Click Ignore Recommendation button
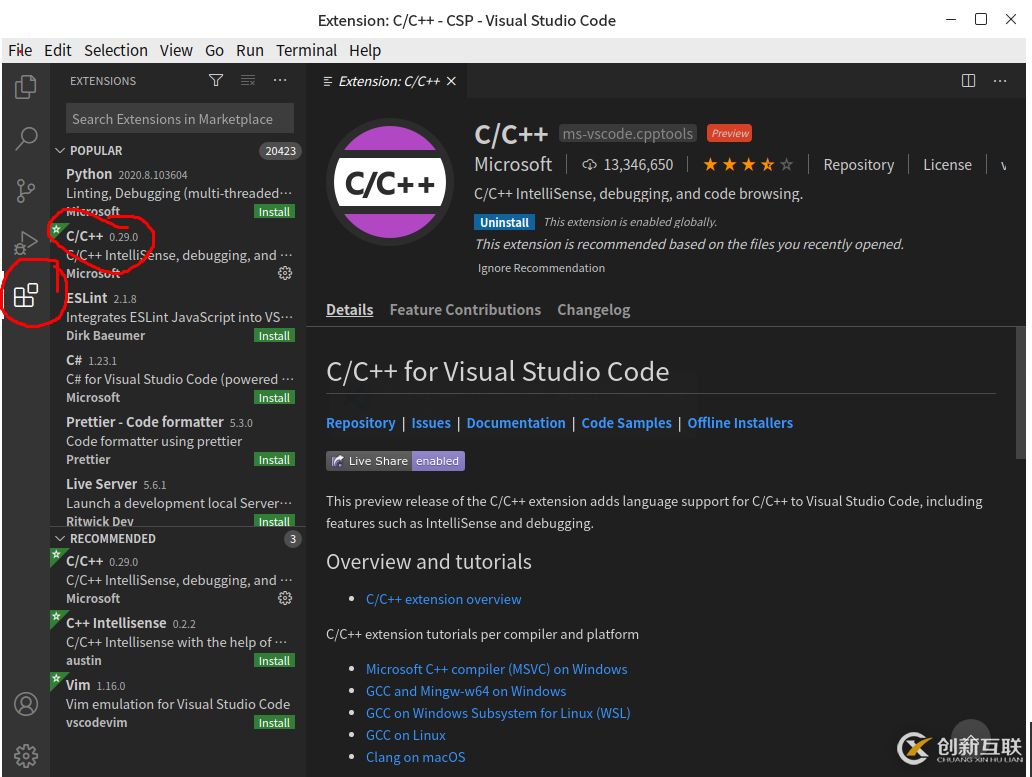Image resolution: width=1032 pixels, height=777 pixels. [x=541, y=268]
